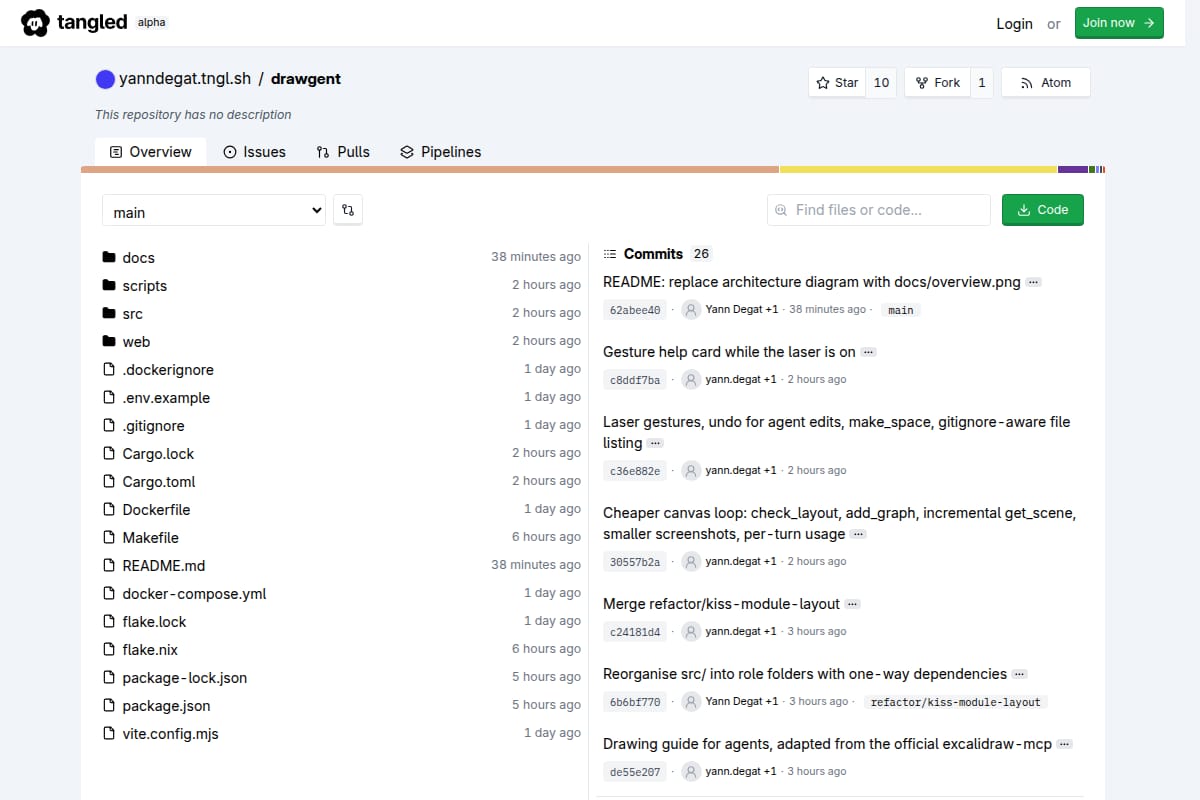Screen dimensions: 1200x800
Task: Expand Reorganise src/ commit ellipsis
Action: click(1019, 675)
